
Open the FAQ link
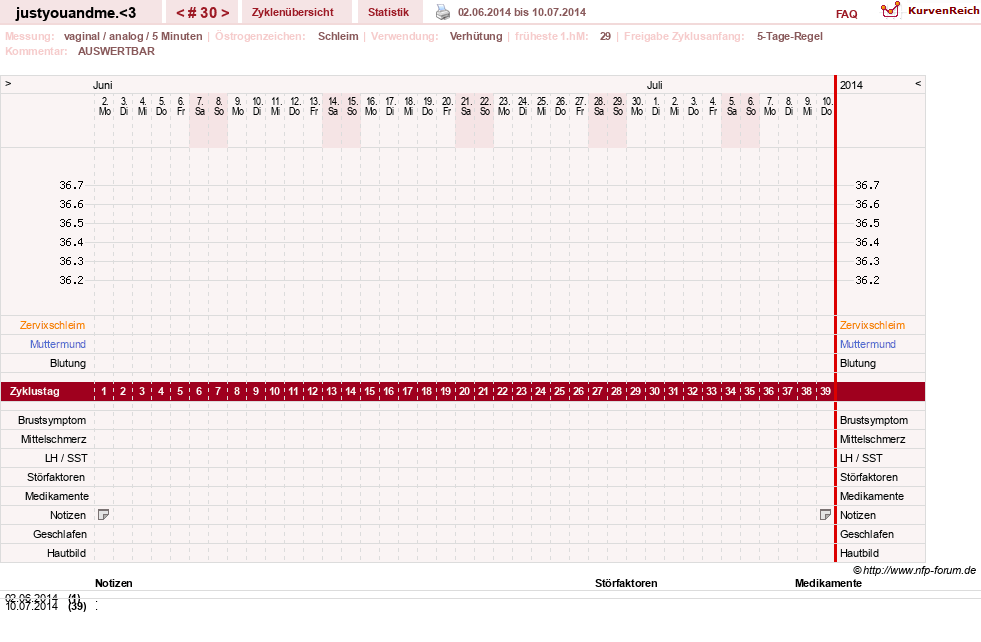tap(846, 14)
